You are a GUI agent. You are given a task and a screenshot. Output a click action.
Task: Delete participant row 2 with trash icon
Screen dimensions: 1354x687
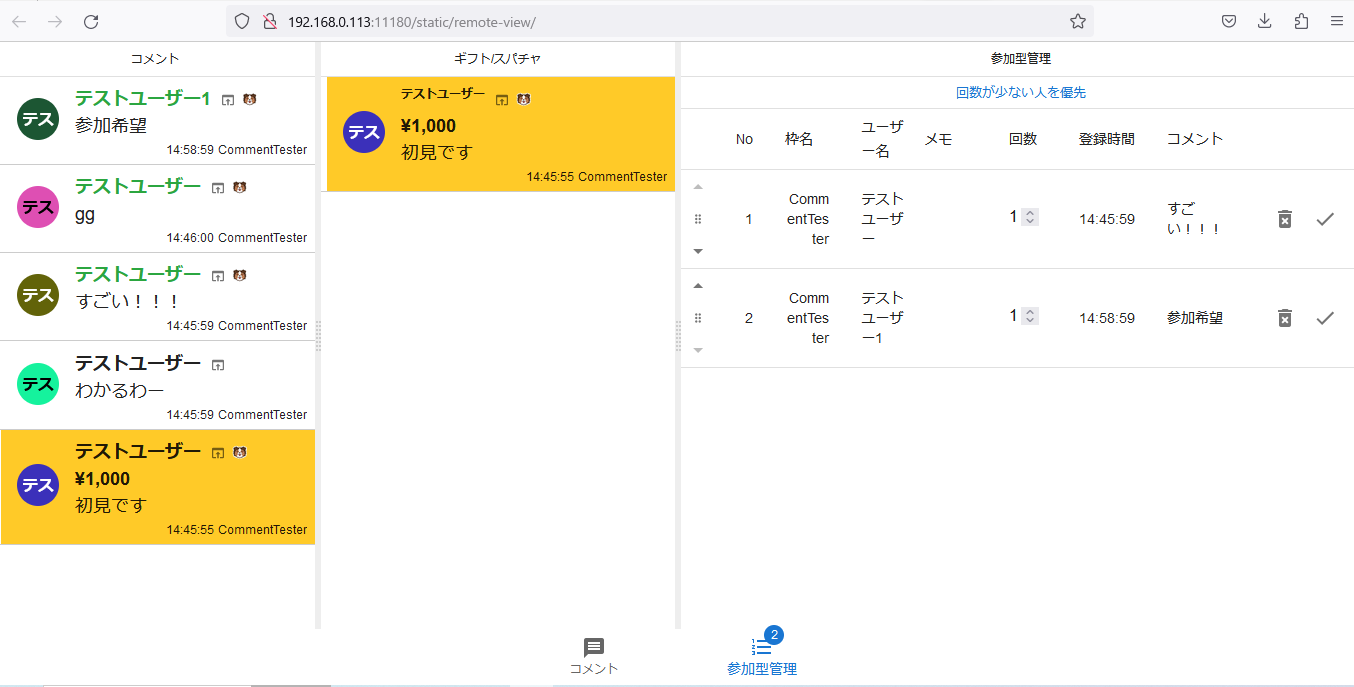point(1285,318)
